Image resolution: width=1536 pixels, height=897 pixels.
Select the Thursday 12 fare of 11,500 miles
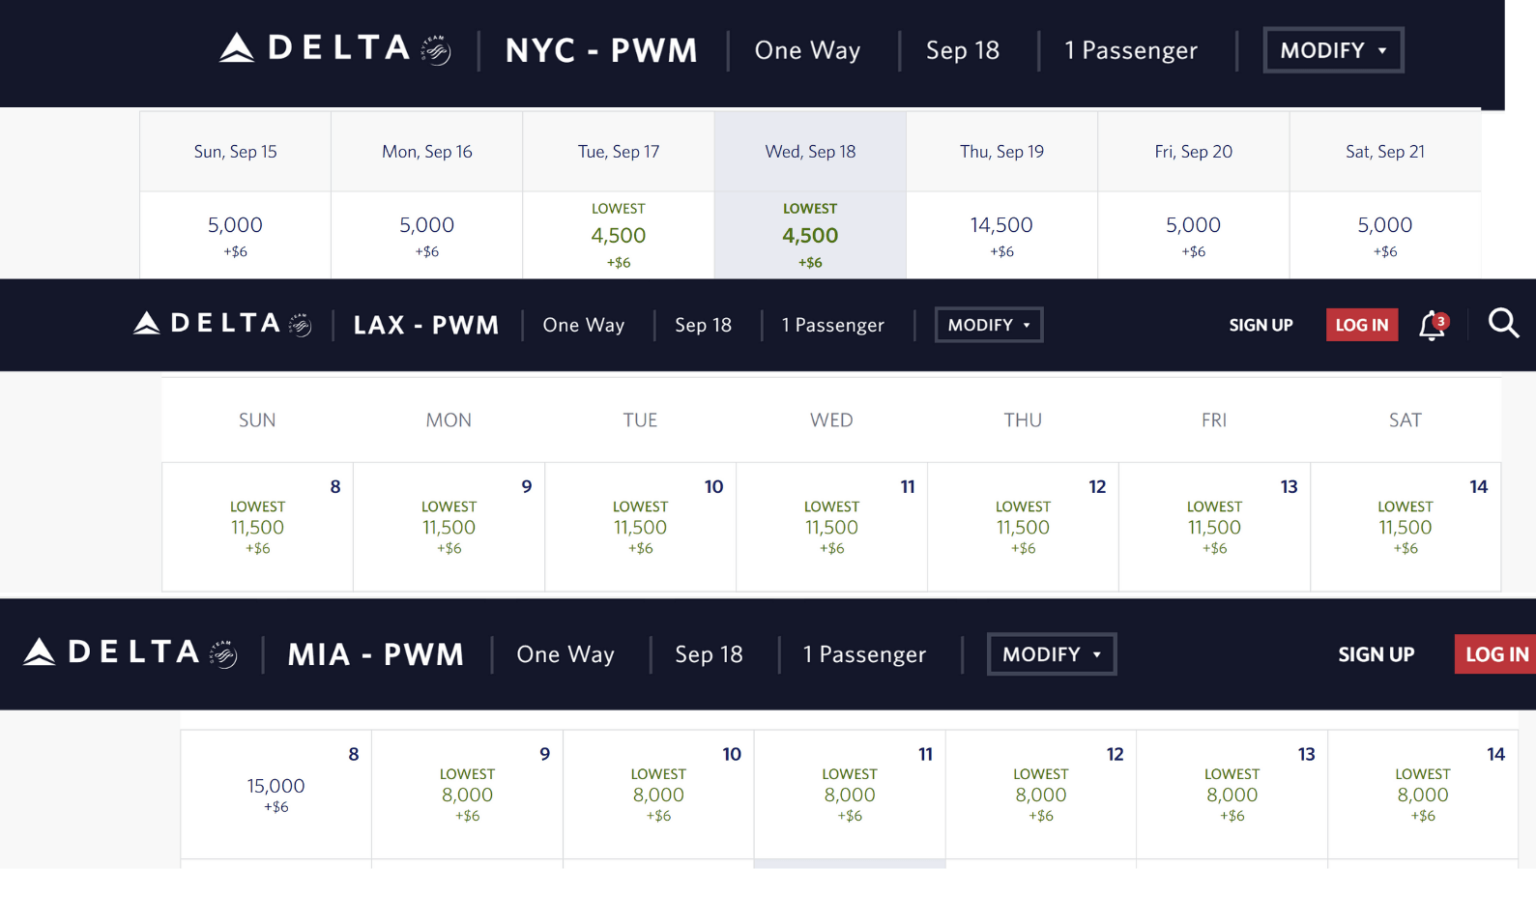coord(1022,527)
